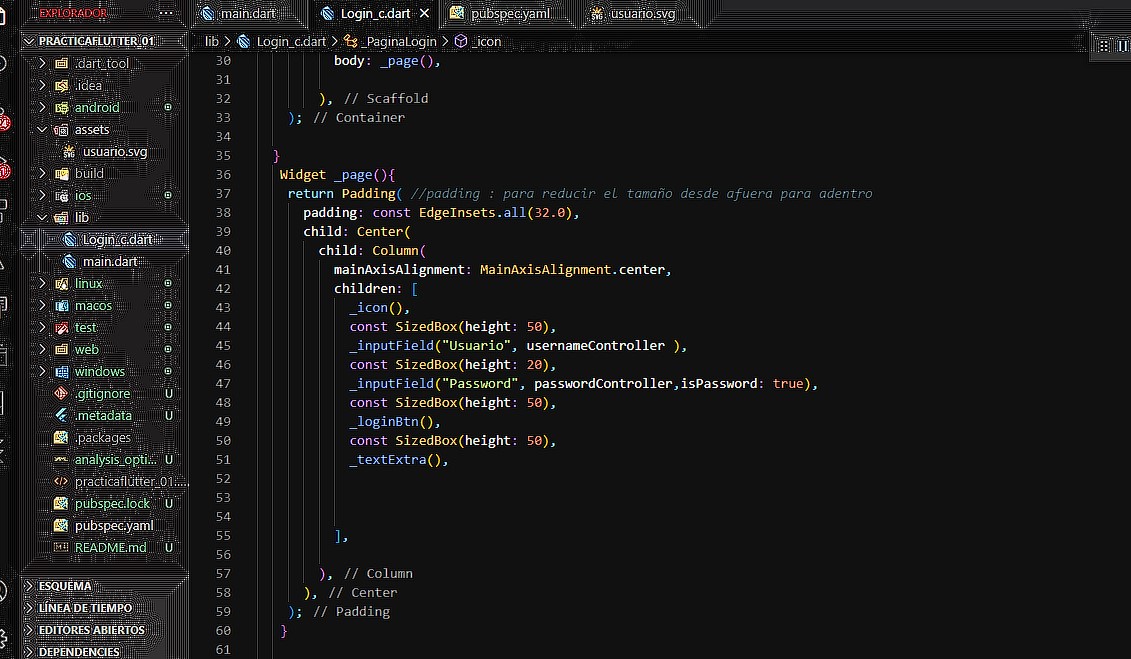The width and height of the screenshot is (1131, 659).
Task: Click the lib breadcrumb
Action: point(211,42)
